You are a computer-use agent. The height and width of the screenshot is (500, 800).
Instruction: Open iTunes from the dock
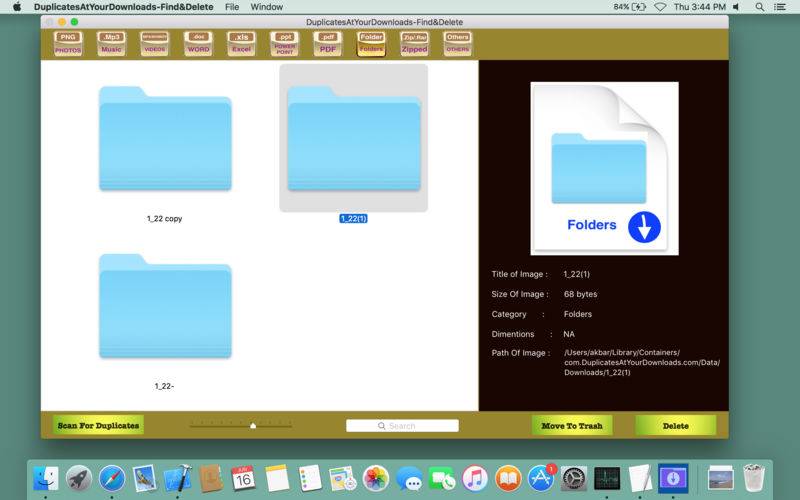[475, 479]
